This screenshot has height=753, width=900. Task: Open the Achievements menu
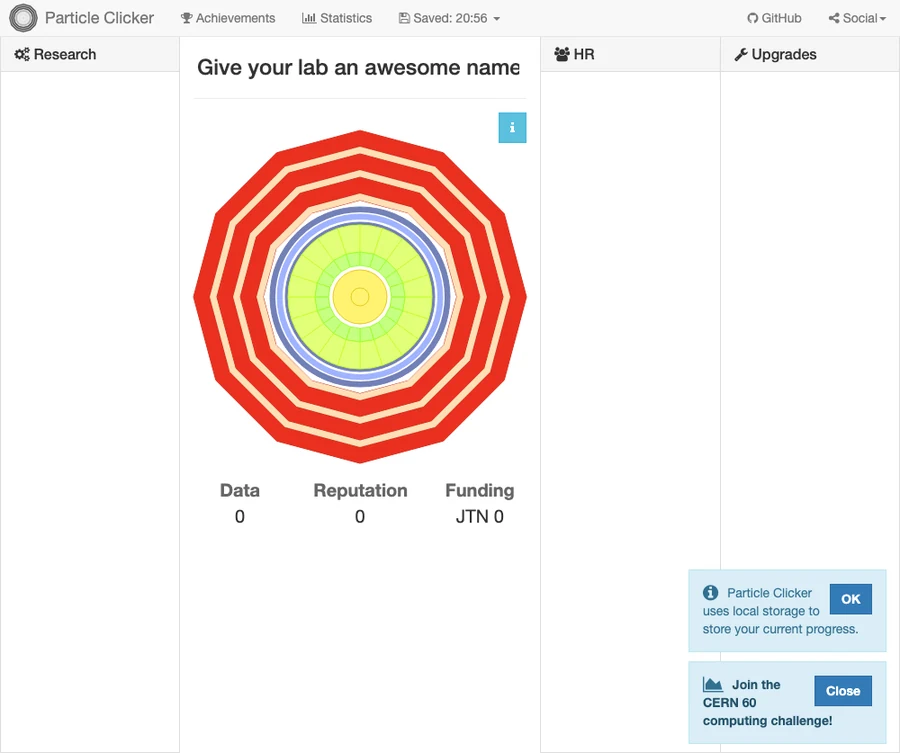228,18
